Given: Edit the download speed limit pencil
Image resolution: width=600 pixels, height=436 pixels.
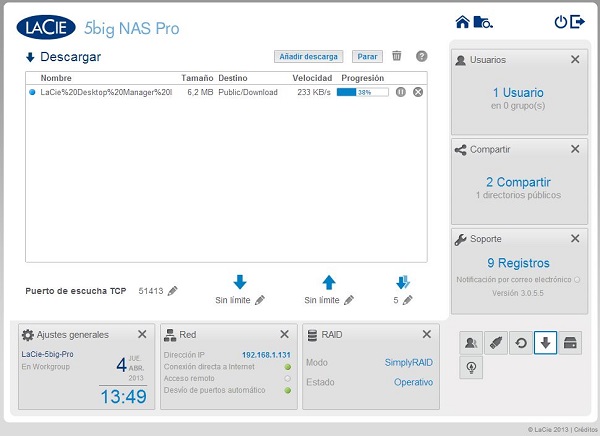Looking at the screenshot, I should 260,300.
